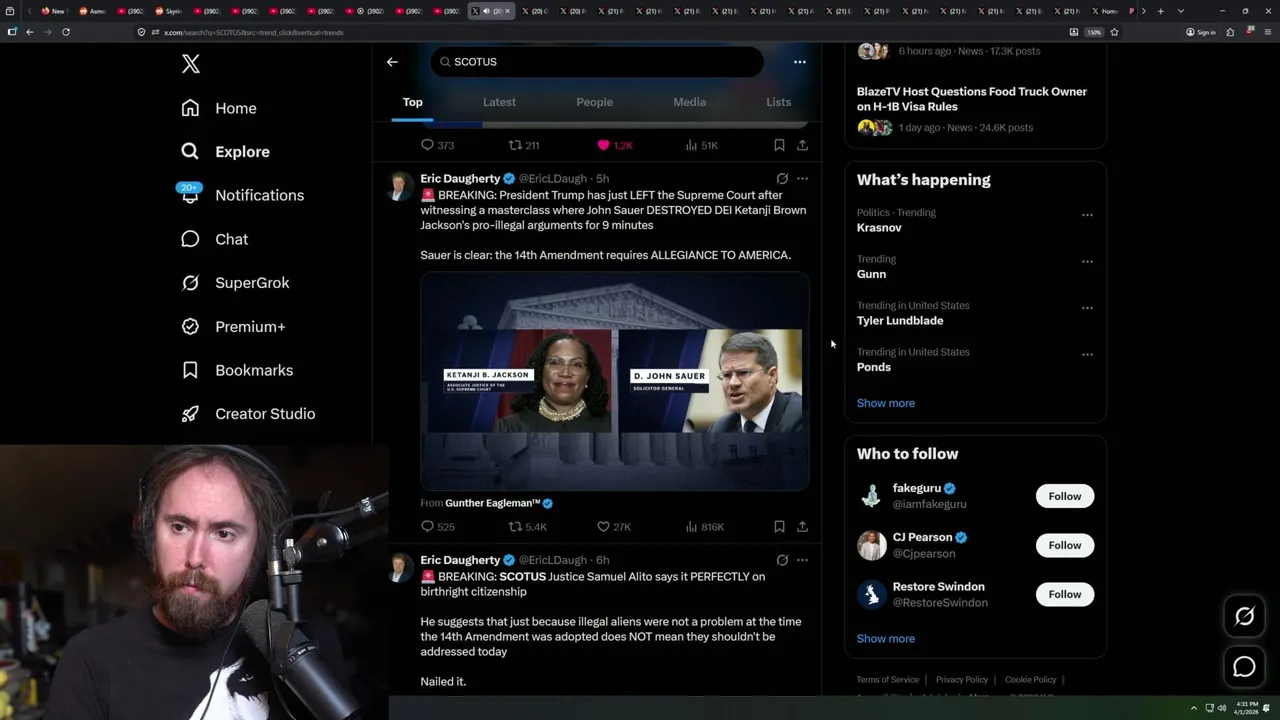Viewport: 1280px width, 720px height.
Task: Open options for the Gunn trend
Action: [x=1087, y=262]
